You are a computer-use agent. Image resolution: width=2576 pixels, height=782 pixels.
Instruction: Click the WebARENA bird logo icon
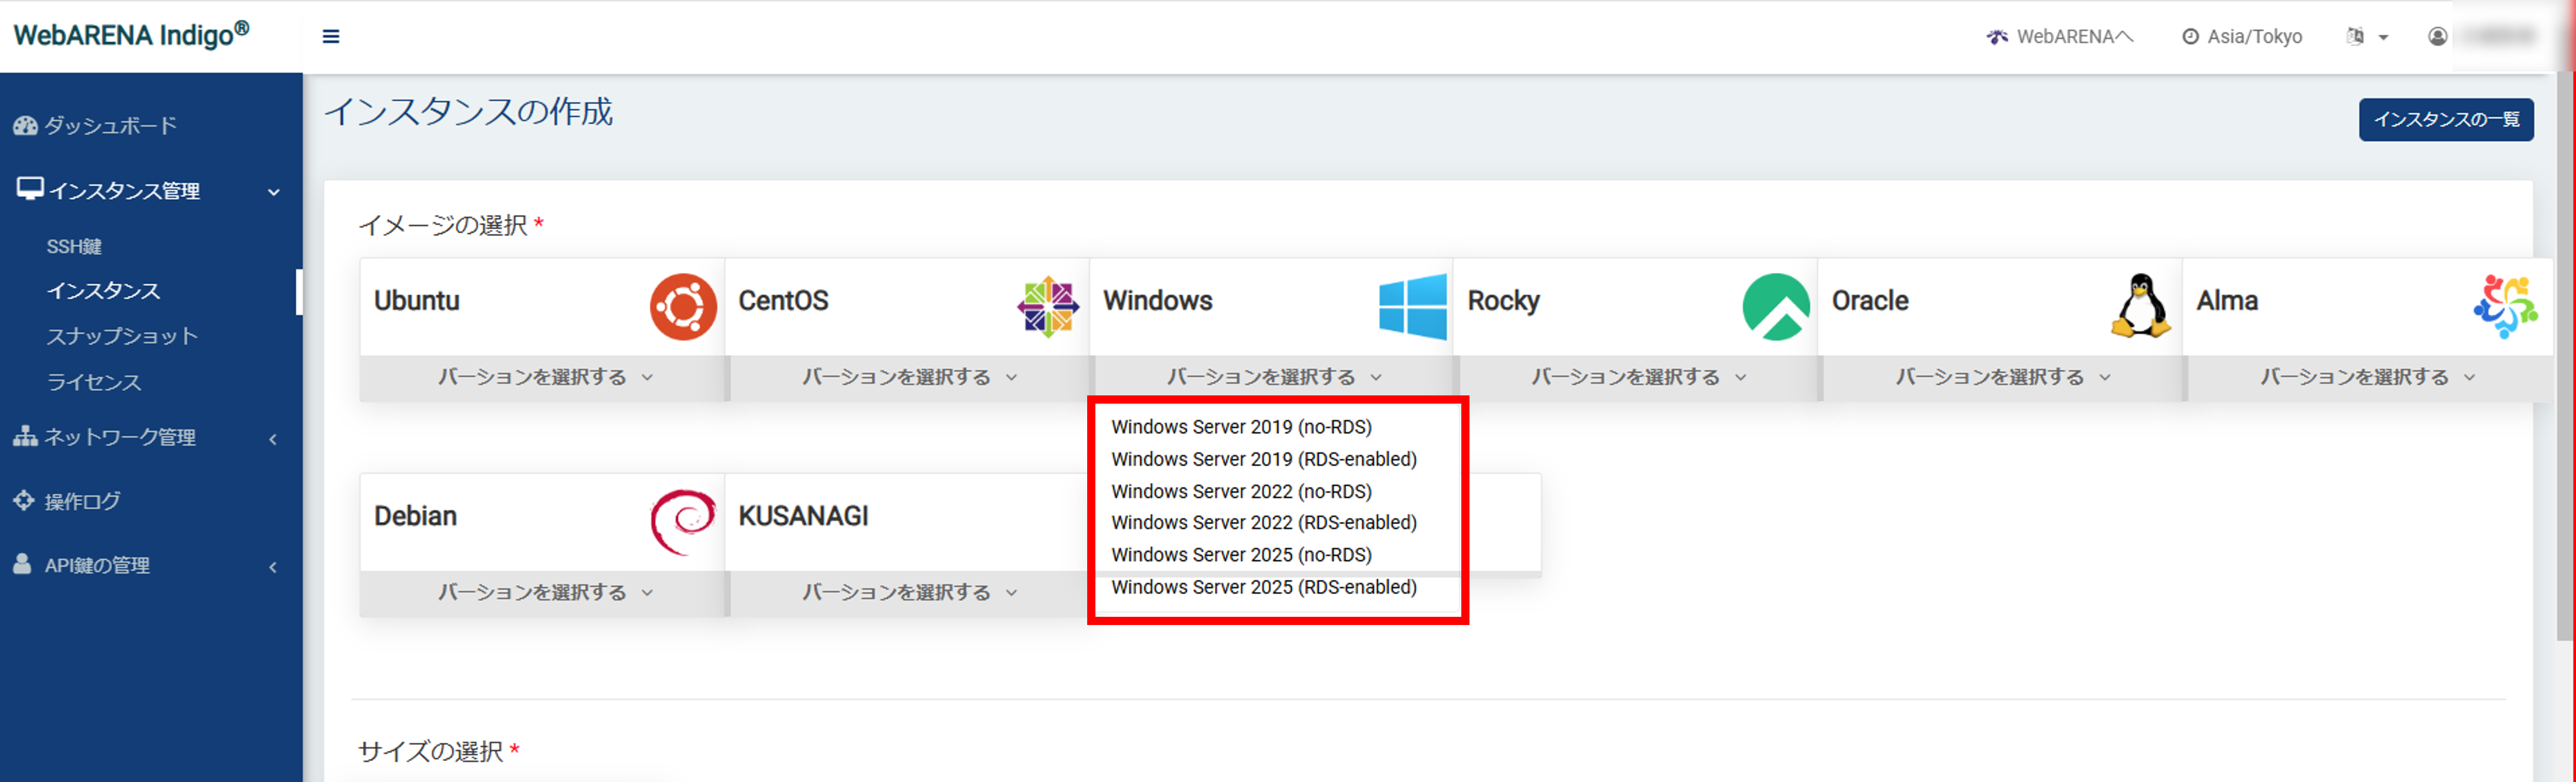coord(1997,37)
